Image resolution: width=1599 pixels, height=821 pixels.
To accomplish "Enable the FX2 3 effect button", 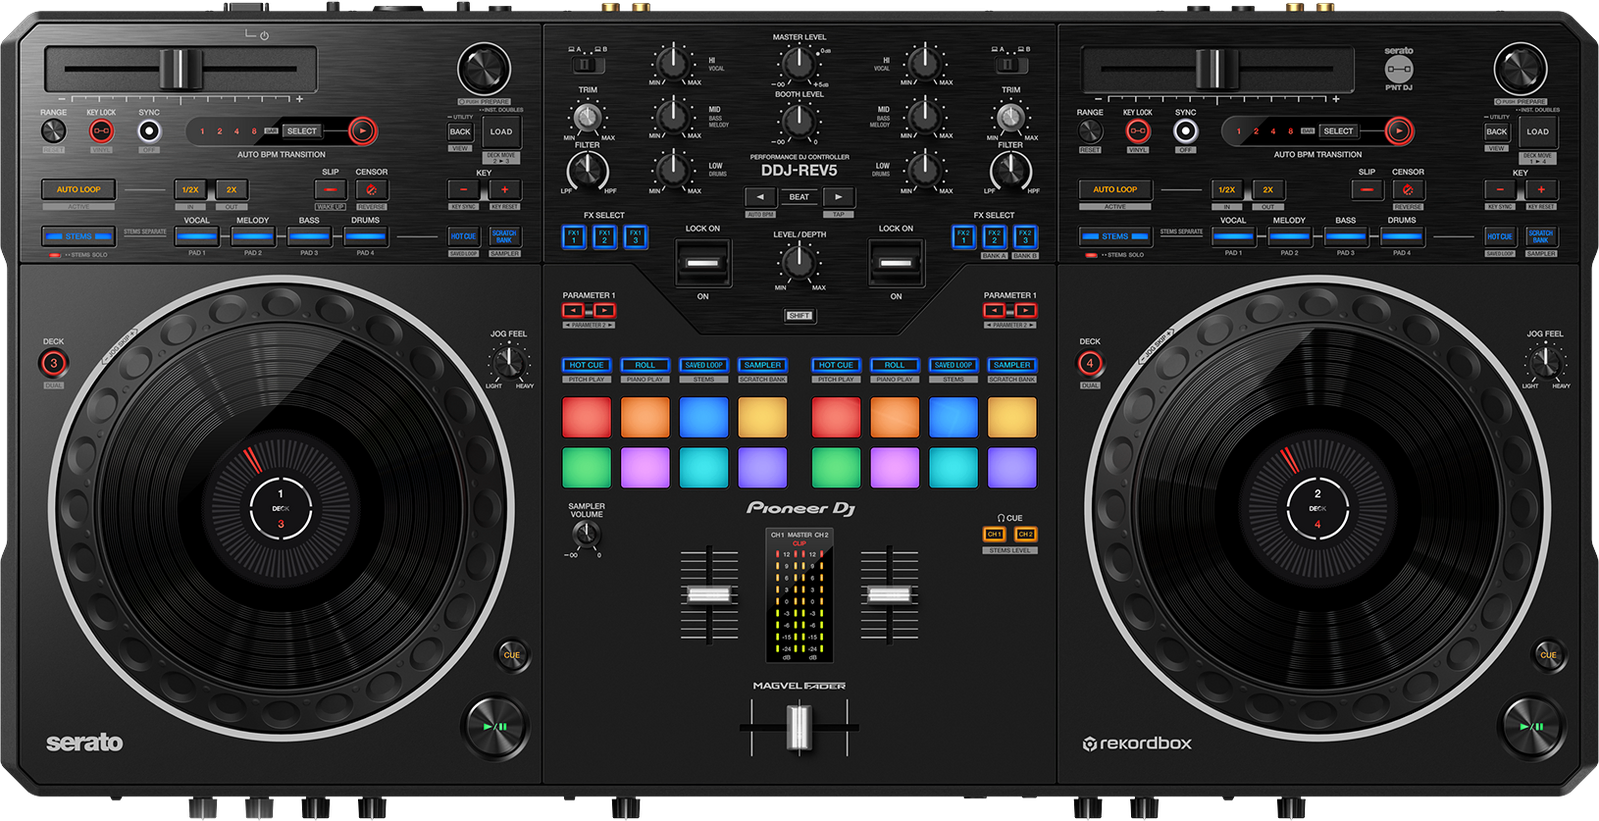I will pos(1025,237).
